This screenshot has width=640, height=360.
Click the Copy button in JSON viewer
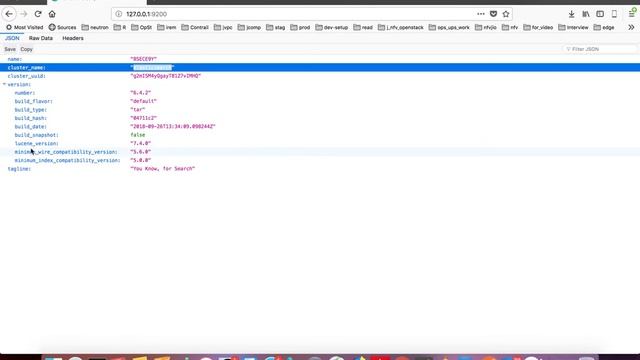pos(27,49)
